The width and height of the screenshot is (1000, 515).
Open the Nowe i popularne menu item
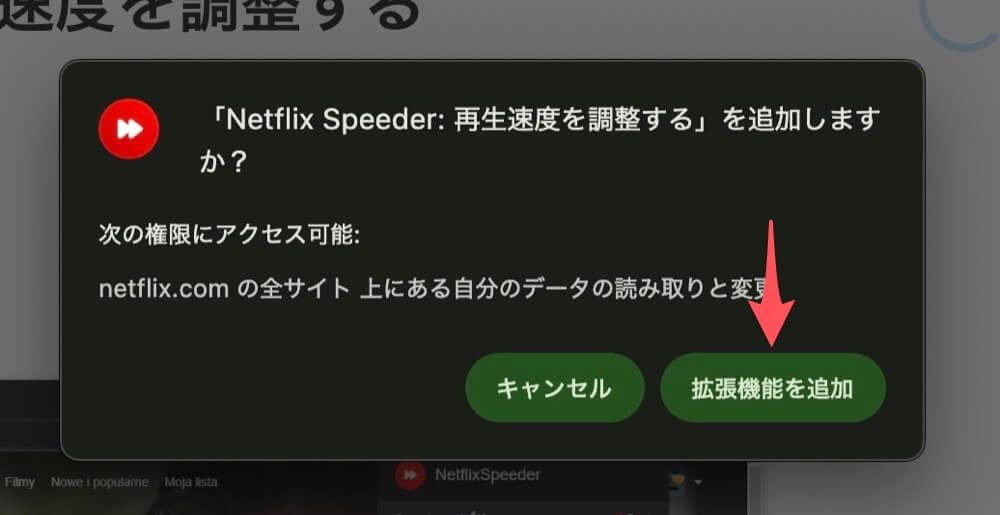click(x=99, y=482)
